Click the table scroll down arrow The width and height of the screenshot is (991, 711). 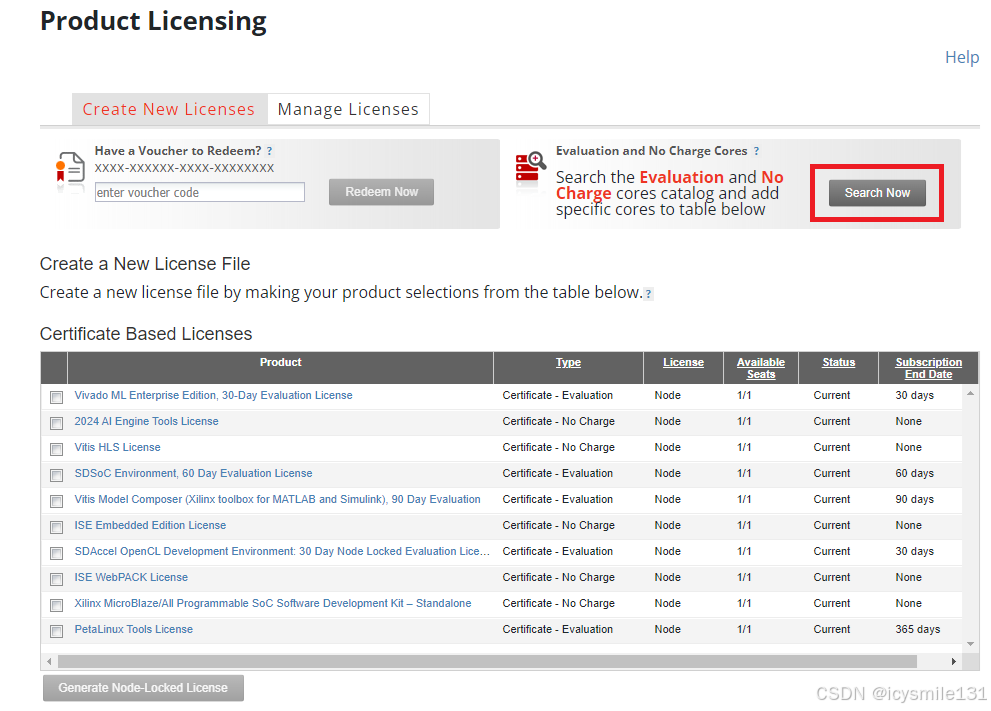970,644
